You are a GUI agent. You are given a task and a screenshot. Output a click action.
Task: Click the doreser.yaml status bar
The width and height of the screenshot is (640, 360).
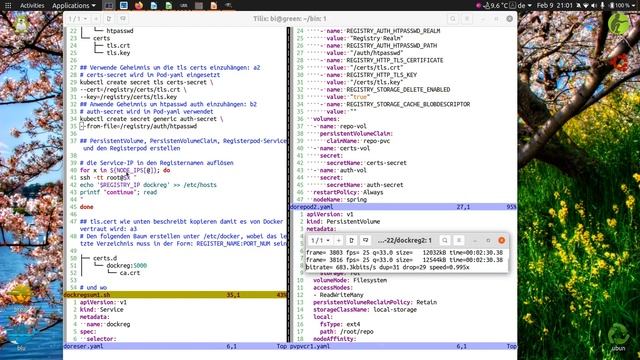(176, 346)
